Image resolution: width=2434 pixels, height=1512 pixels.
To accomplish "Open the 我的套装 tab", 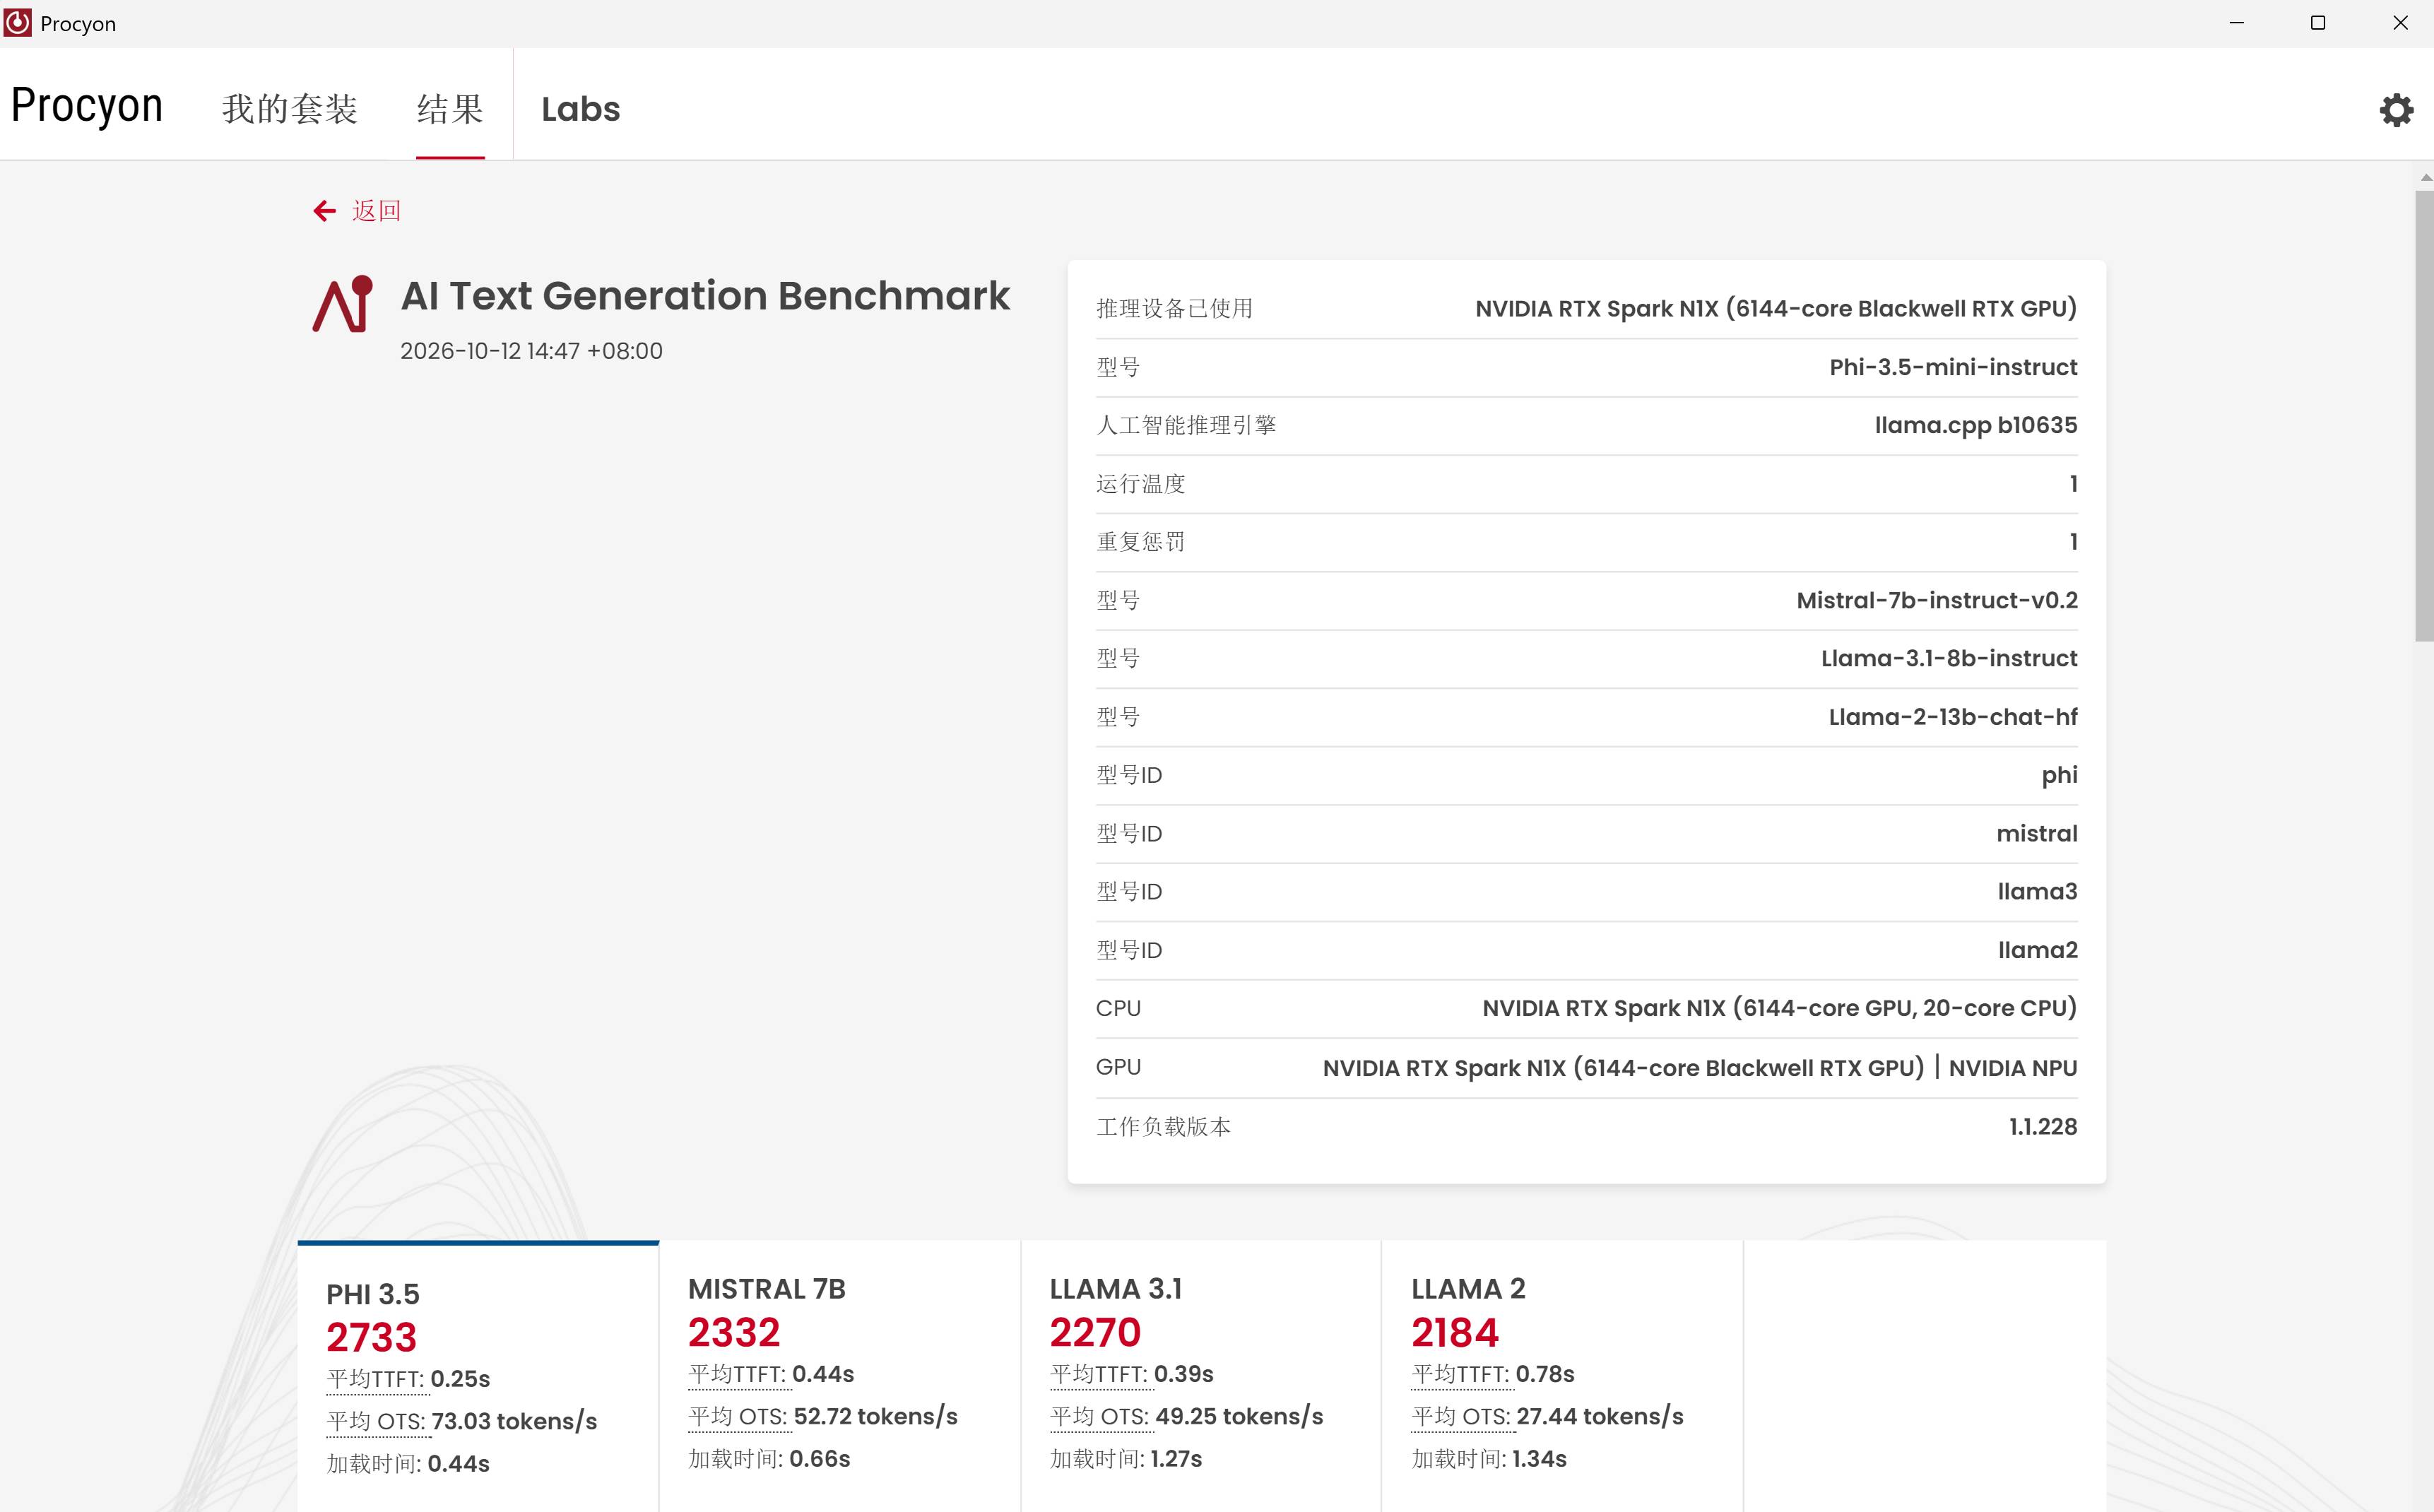I will [x=290, y=109].
